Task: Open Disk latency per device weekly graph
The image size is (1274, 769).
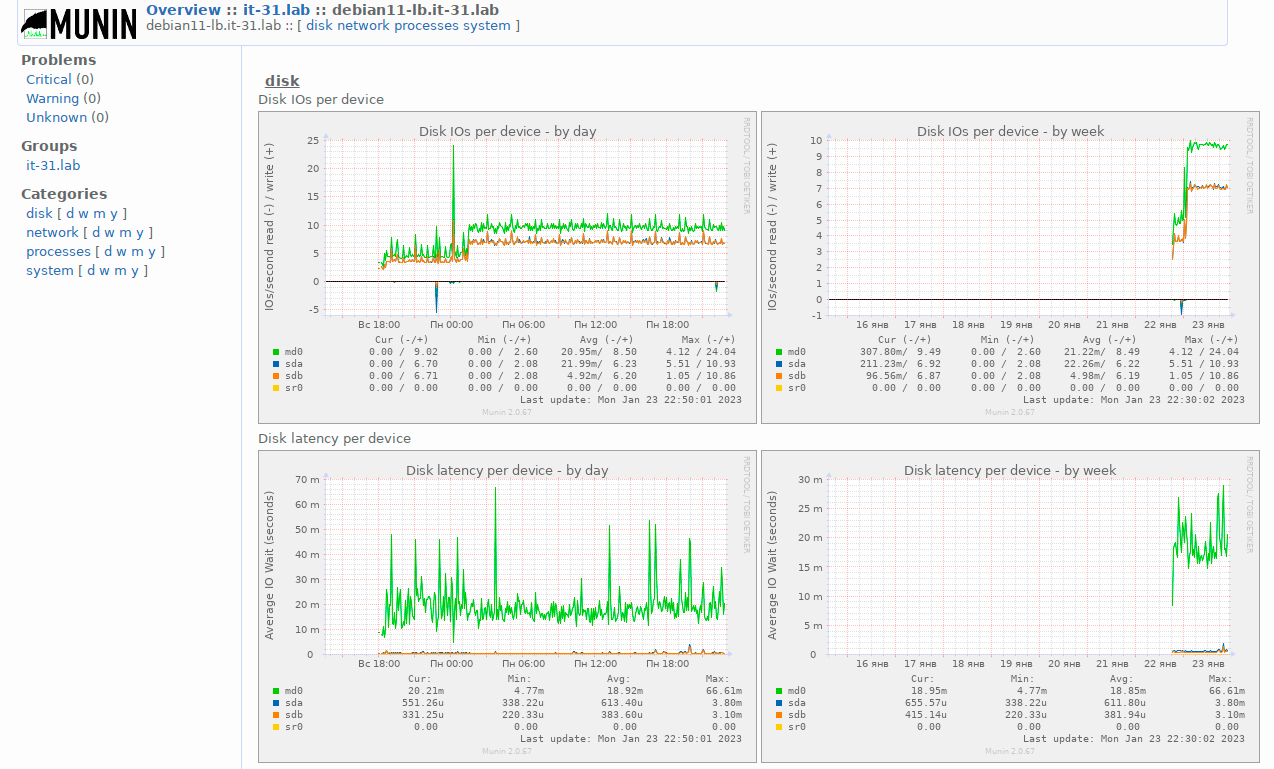Action: 1010,605
